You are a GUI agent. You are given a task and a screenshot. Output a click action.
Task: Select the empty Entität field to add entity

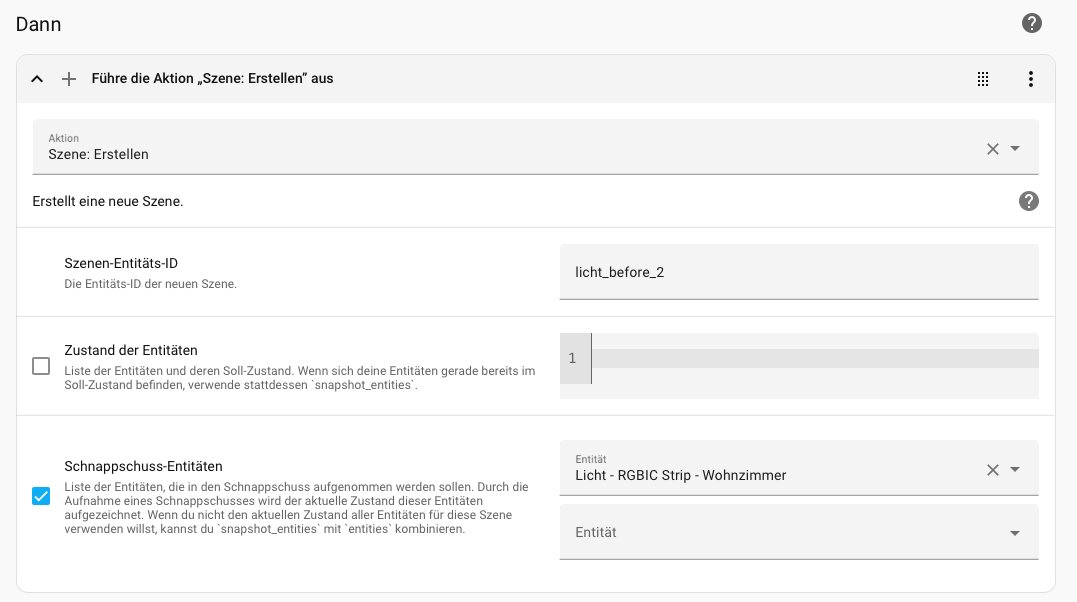point(780,533)
